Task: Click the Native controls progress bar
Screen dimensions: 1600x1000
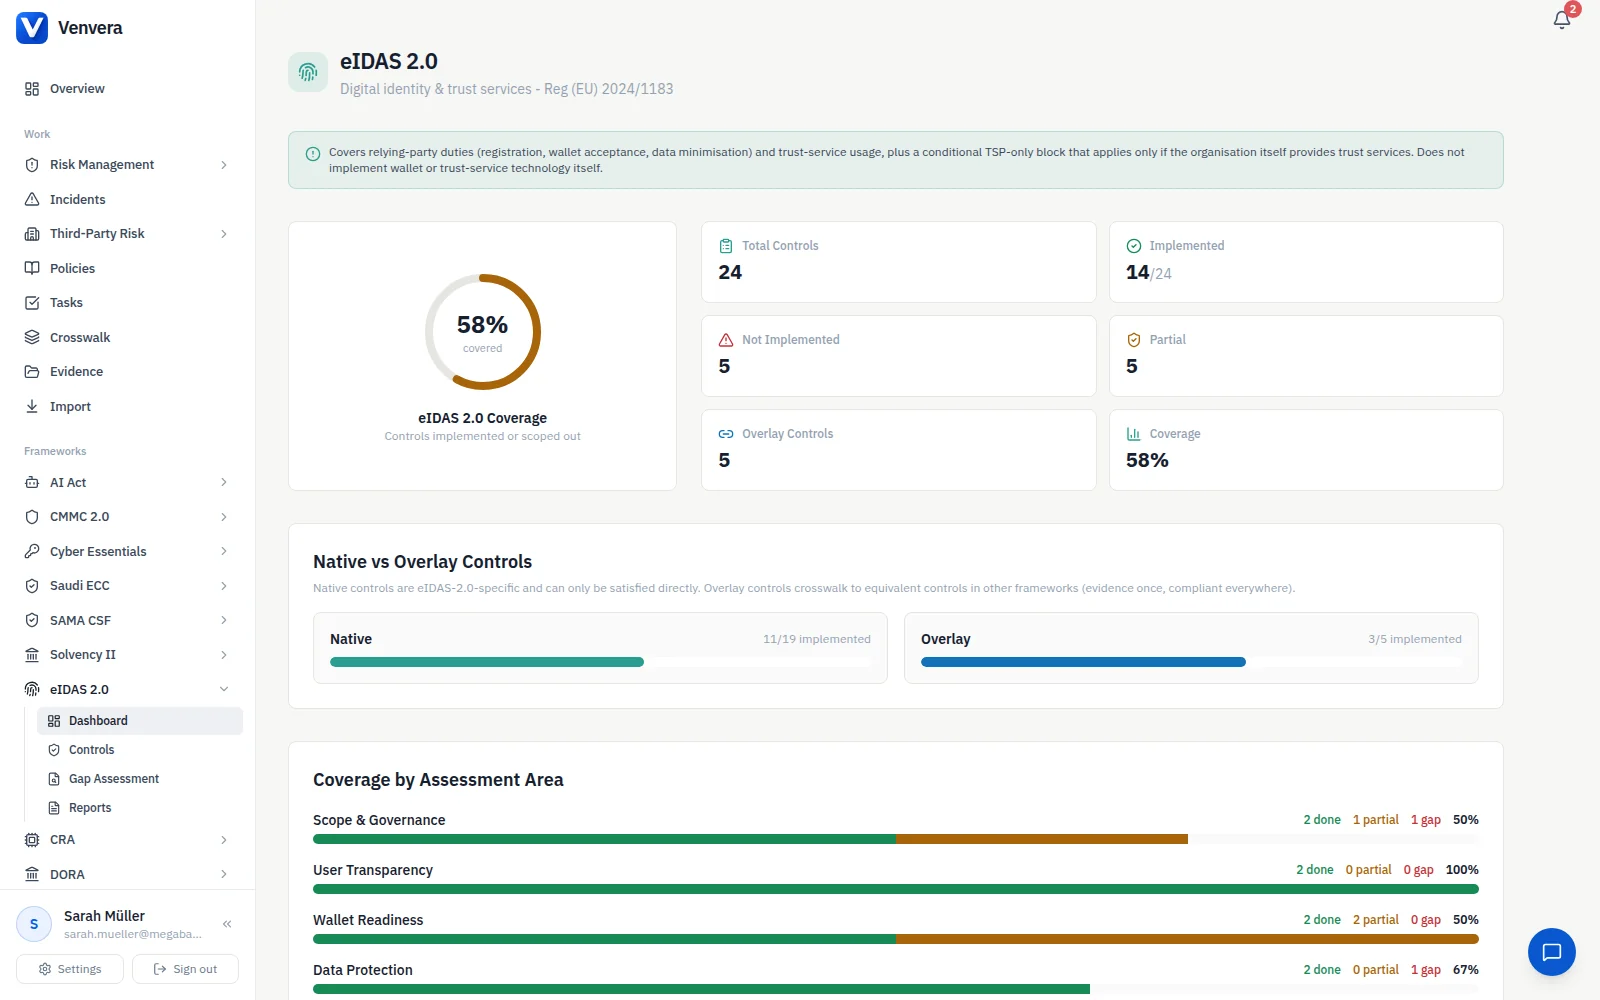Action: (x=600, y=662)
